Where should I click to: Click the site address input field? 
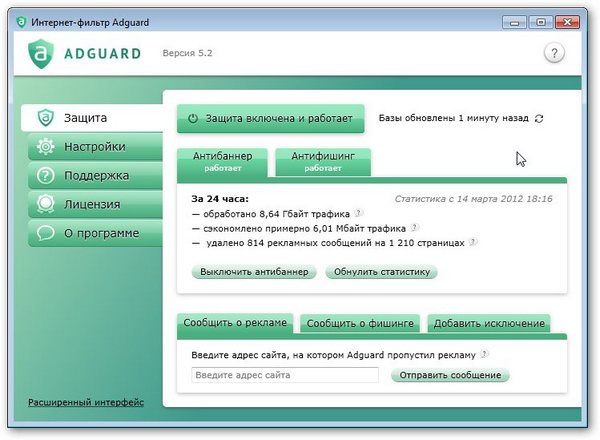[285, 375]
